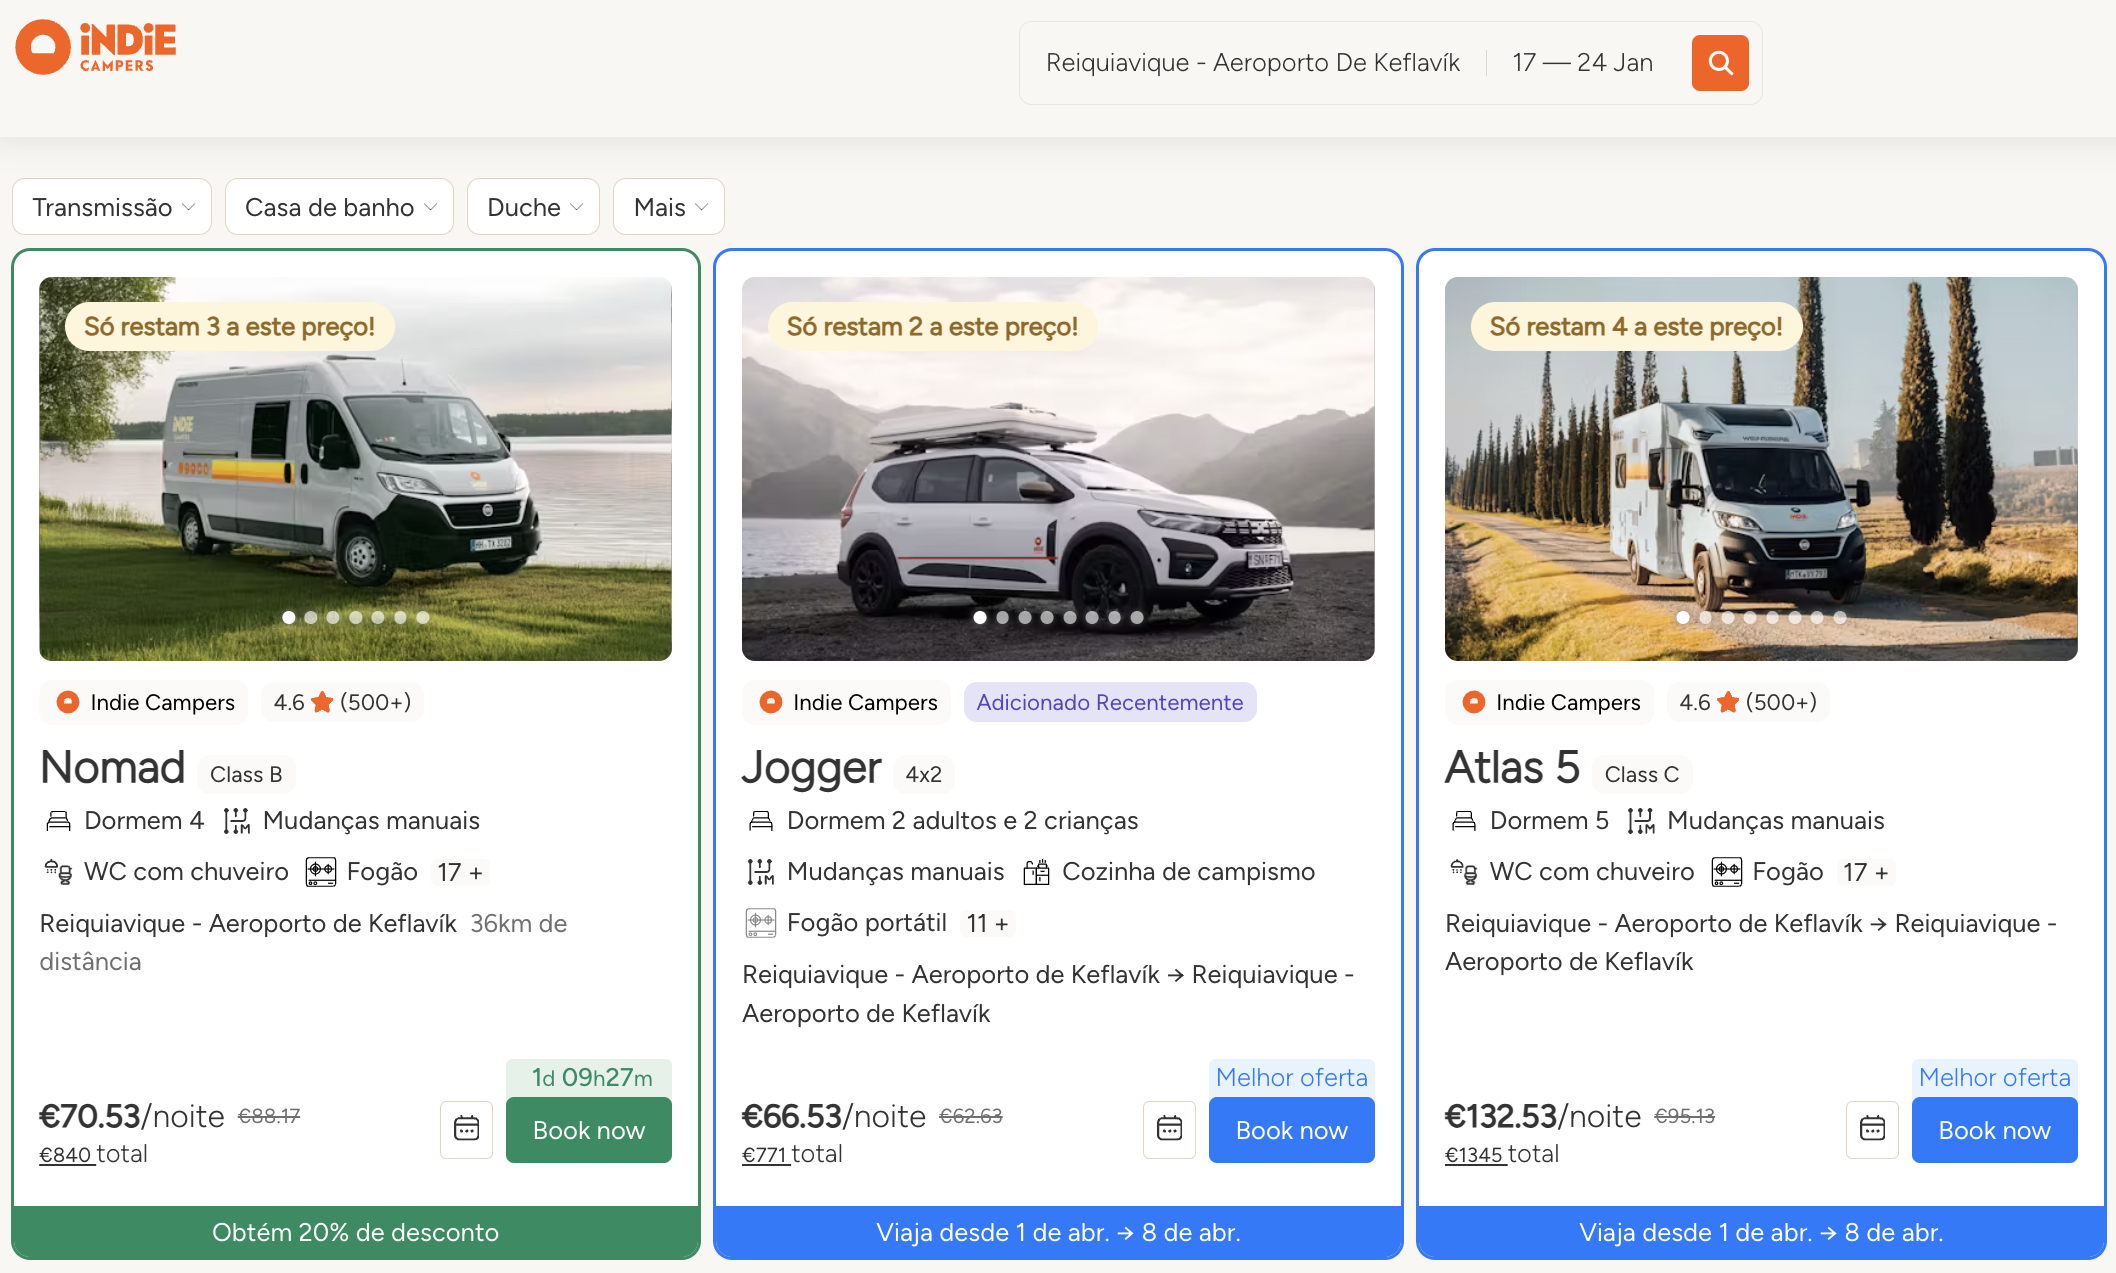Click the Atlas 5 title
Image resolution: width=2116 pixels, height=1273 pixels.
[1513, 768]
